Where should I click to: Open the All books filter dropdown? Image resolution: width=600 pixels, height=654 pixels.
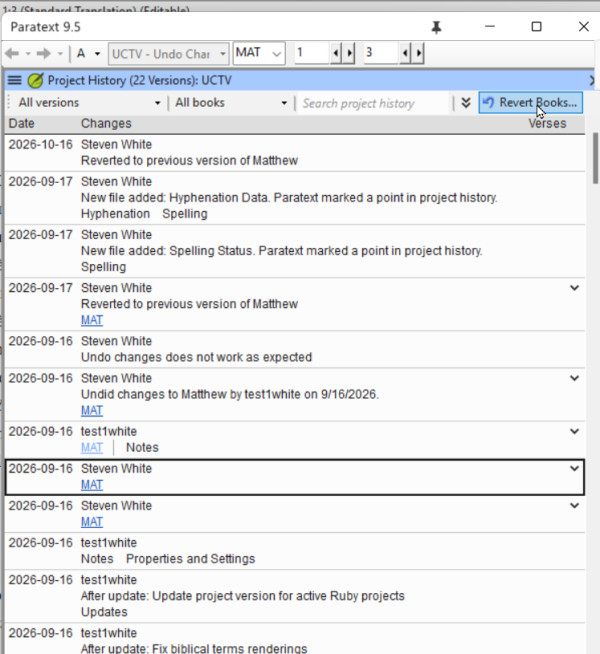click(231, 103)
